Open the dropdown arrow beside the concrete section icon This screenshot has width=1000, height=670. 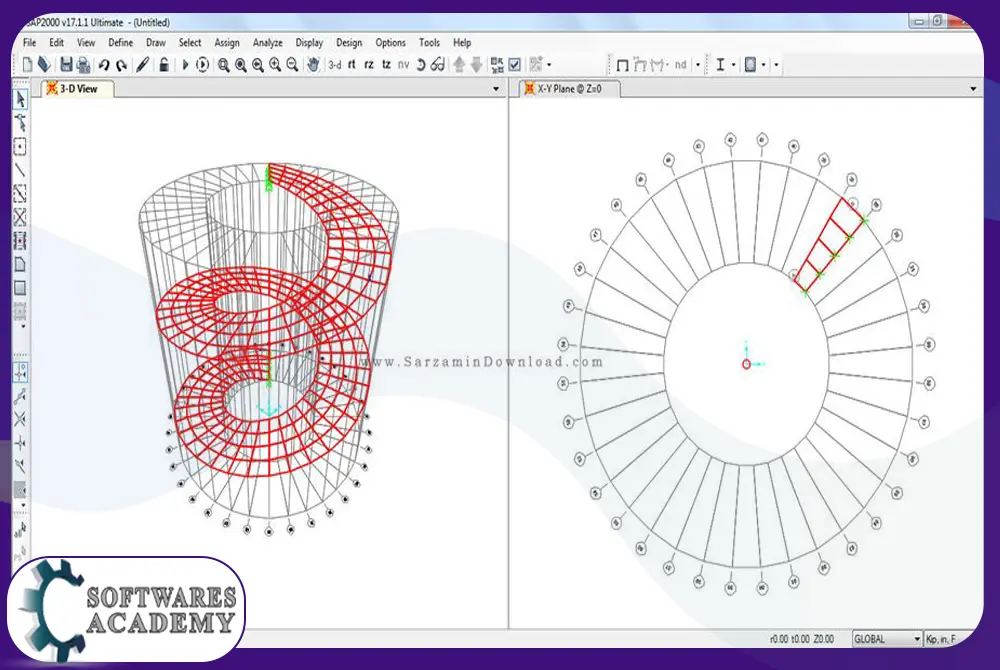pos(764,65)
